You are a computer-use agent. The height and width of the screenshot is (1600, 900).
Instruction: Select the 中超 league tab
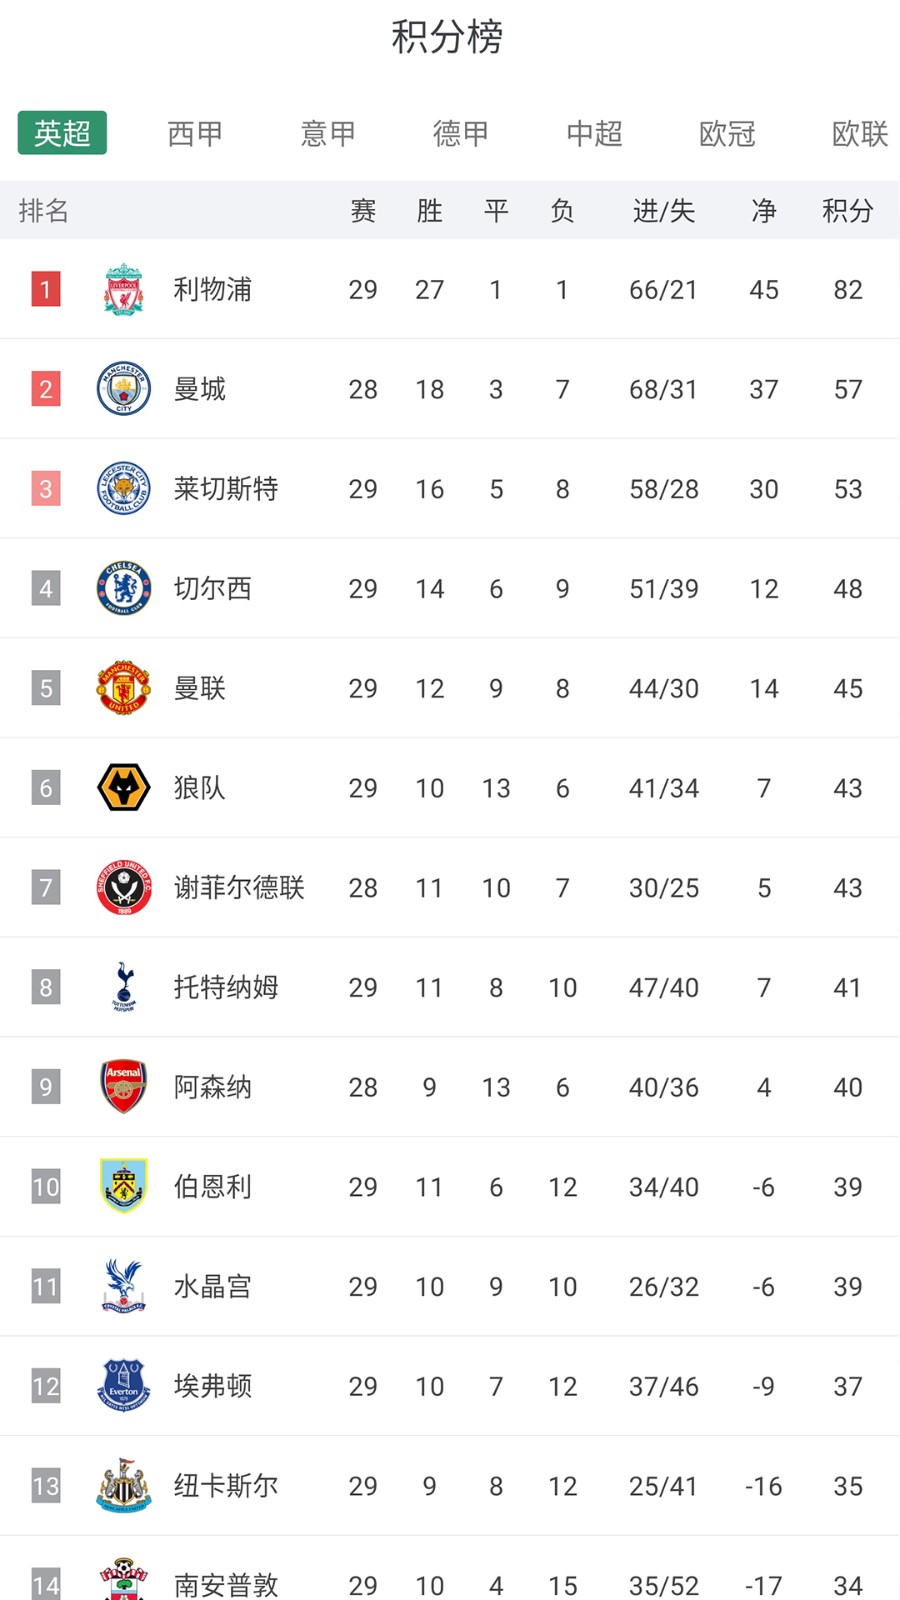tap(594, 133)
